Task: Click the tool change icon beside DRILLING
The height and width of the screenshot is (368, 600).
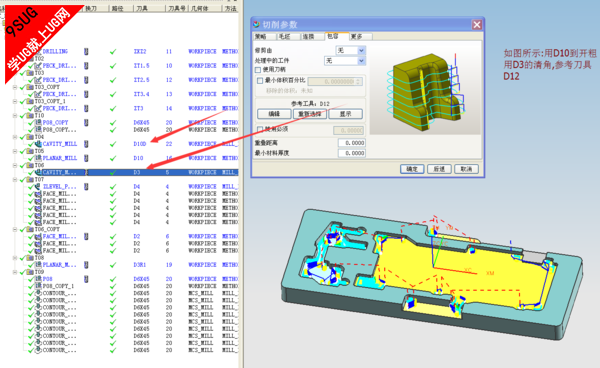Action: (86, 52)
